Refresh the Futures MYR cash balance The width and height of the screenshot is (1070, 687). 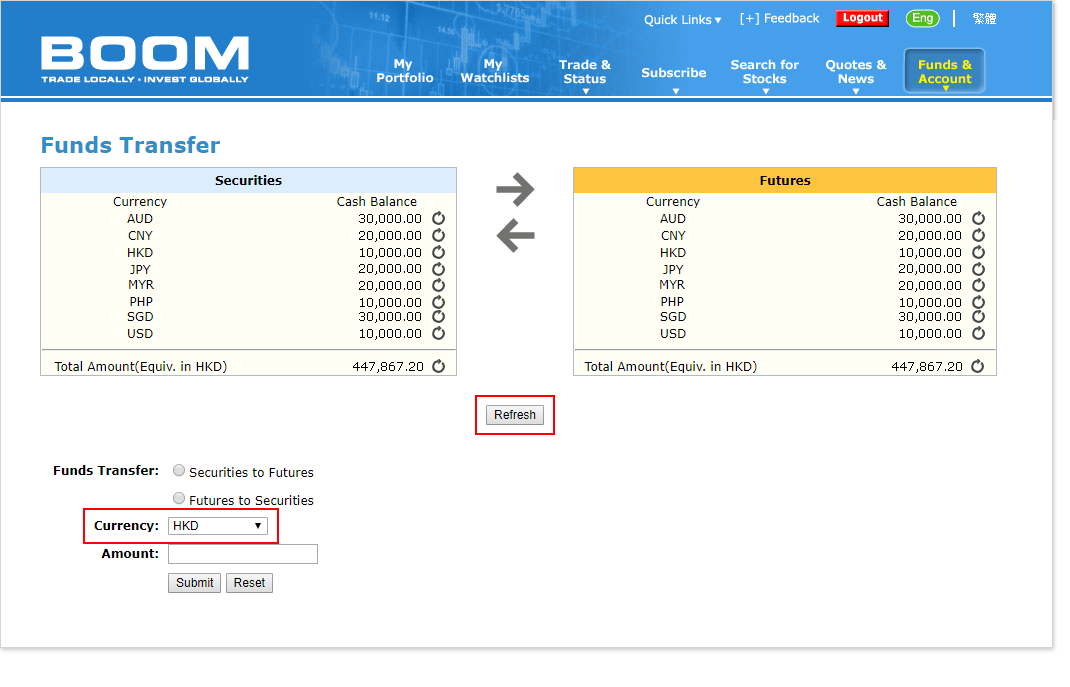[x=979, y=285]
